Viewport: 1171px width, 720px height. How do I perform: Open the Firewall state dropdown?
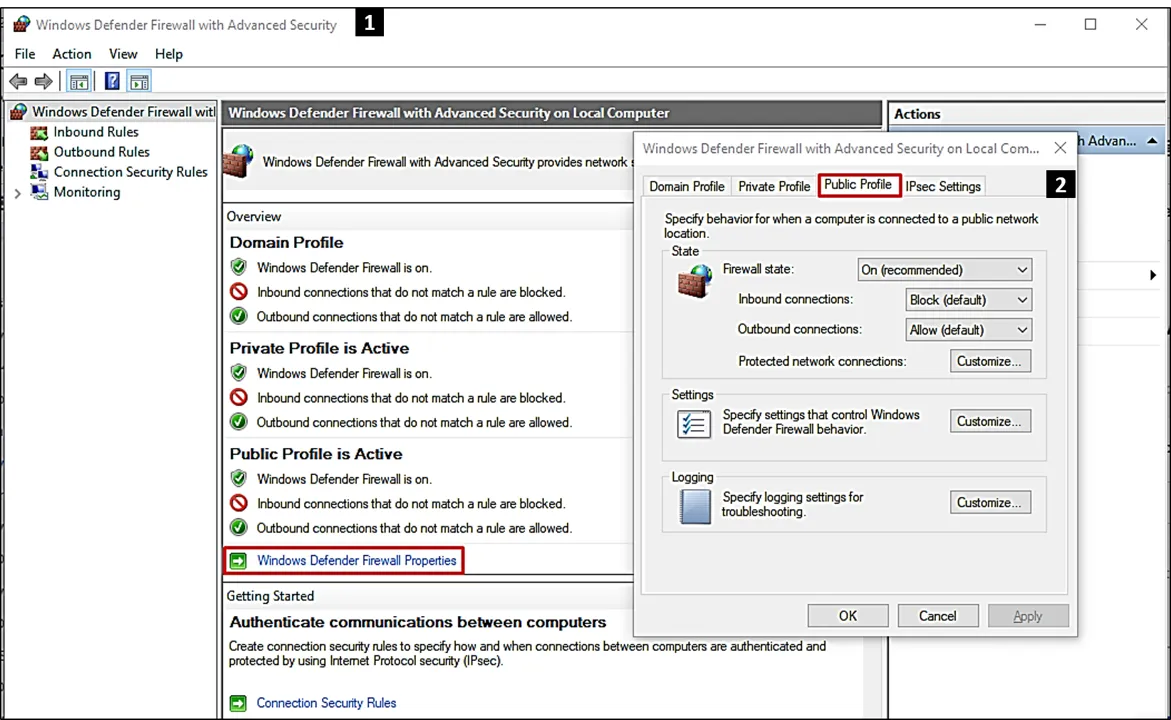(945, 270)
